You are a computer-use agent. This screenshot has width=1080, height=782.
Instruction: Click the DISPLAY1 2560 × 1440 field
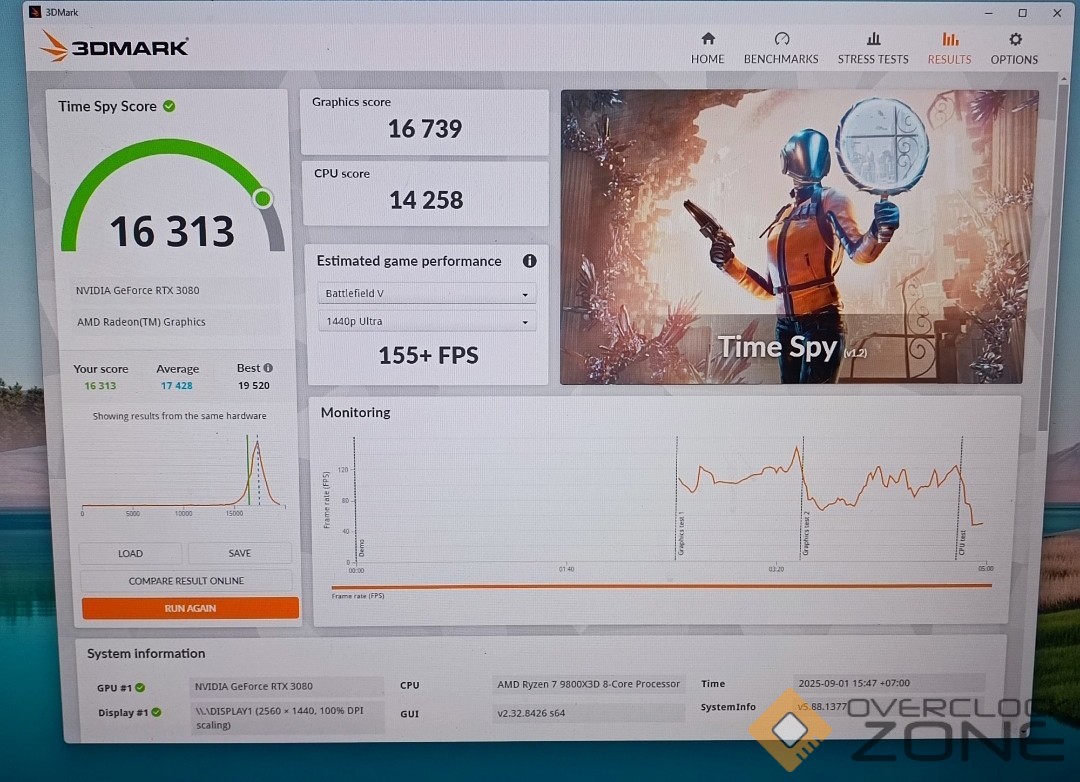pyautogui.click(x=286, y=717)
